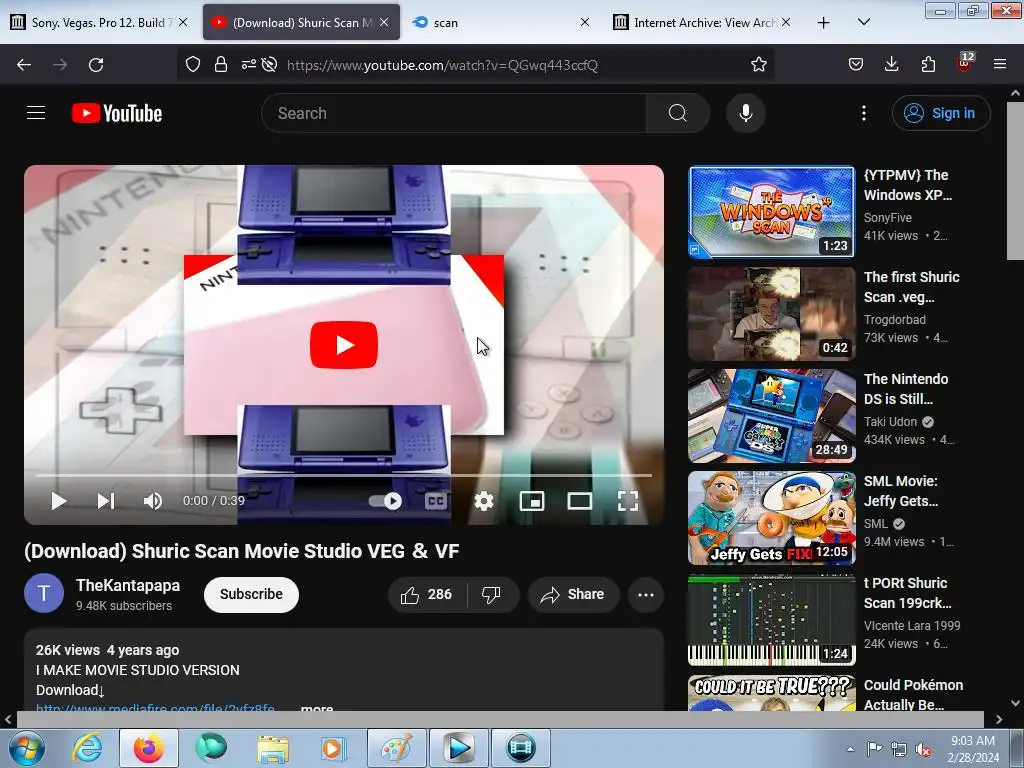
Task: Enter full screen mode
Action: [x=628, y=501]
